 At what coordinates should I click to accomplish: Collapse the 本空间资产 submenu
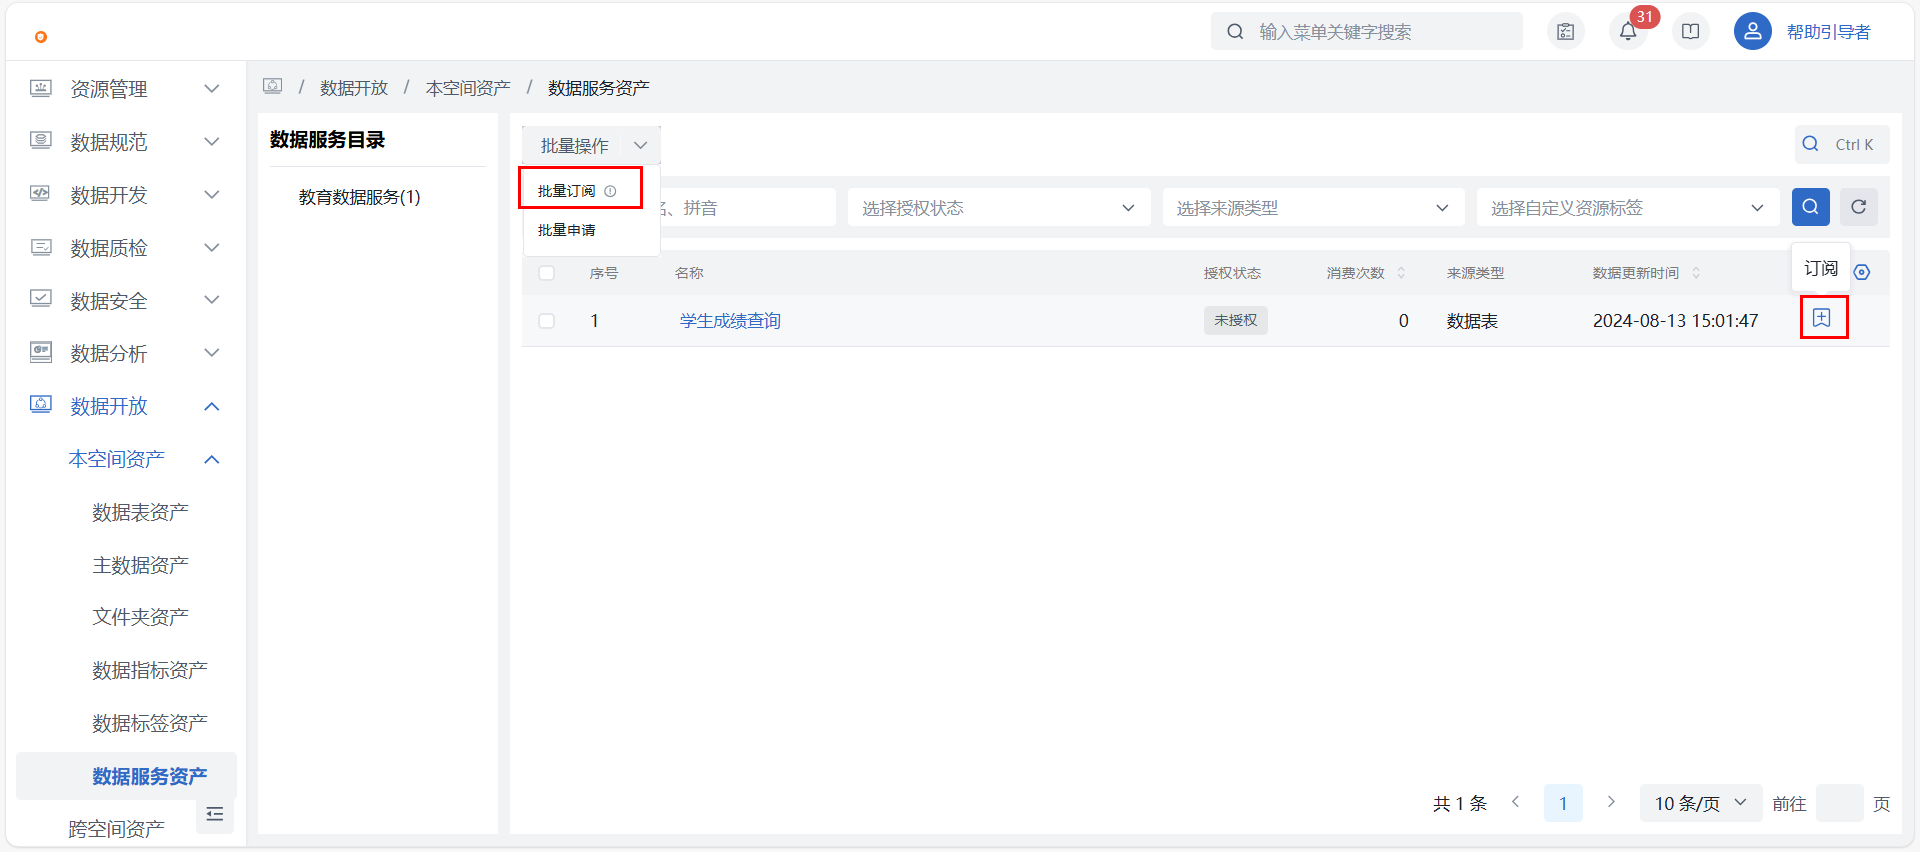pyautogui.click(x=212, y=459)
